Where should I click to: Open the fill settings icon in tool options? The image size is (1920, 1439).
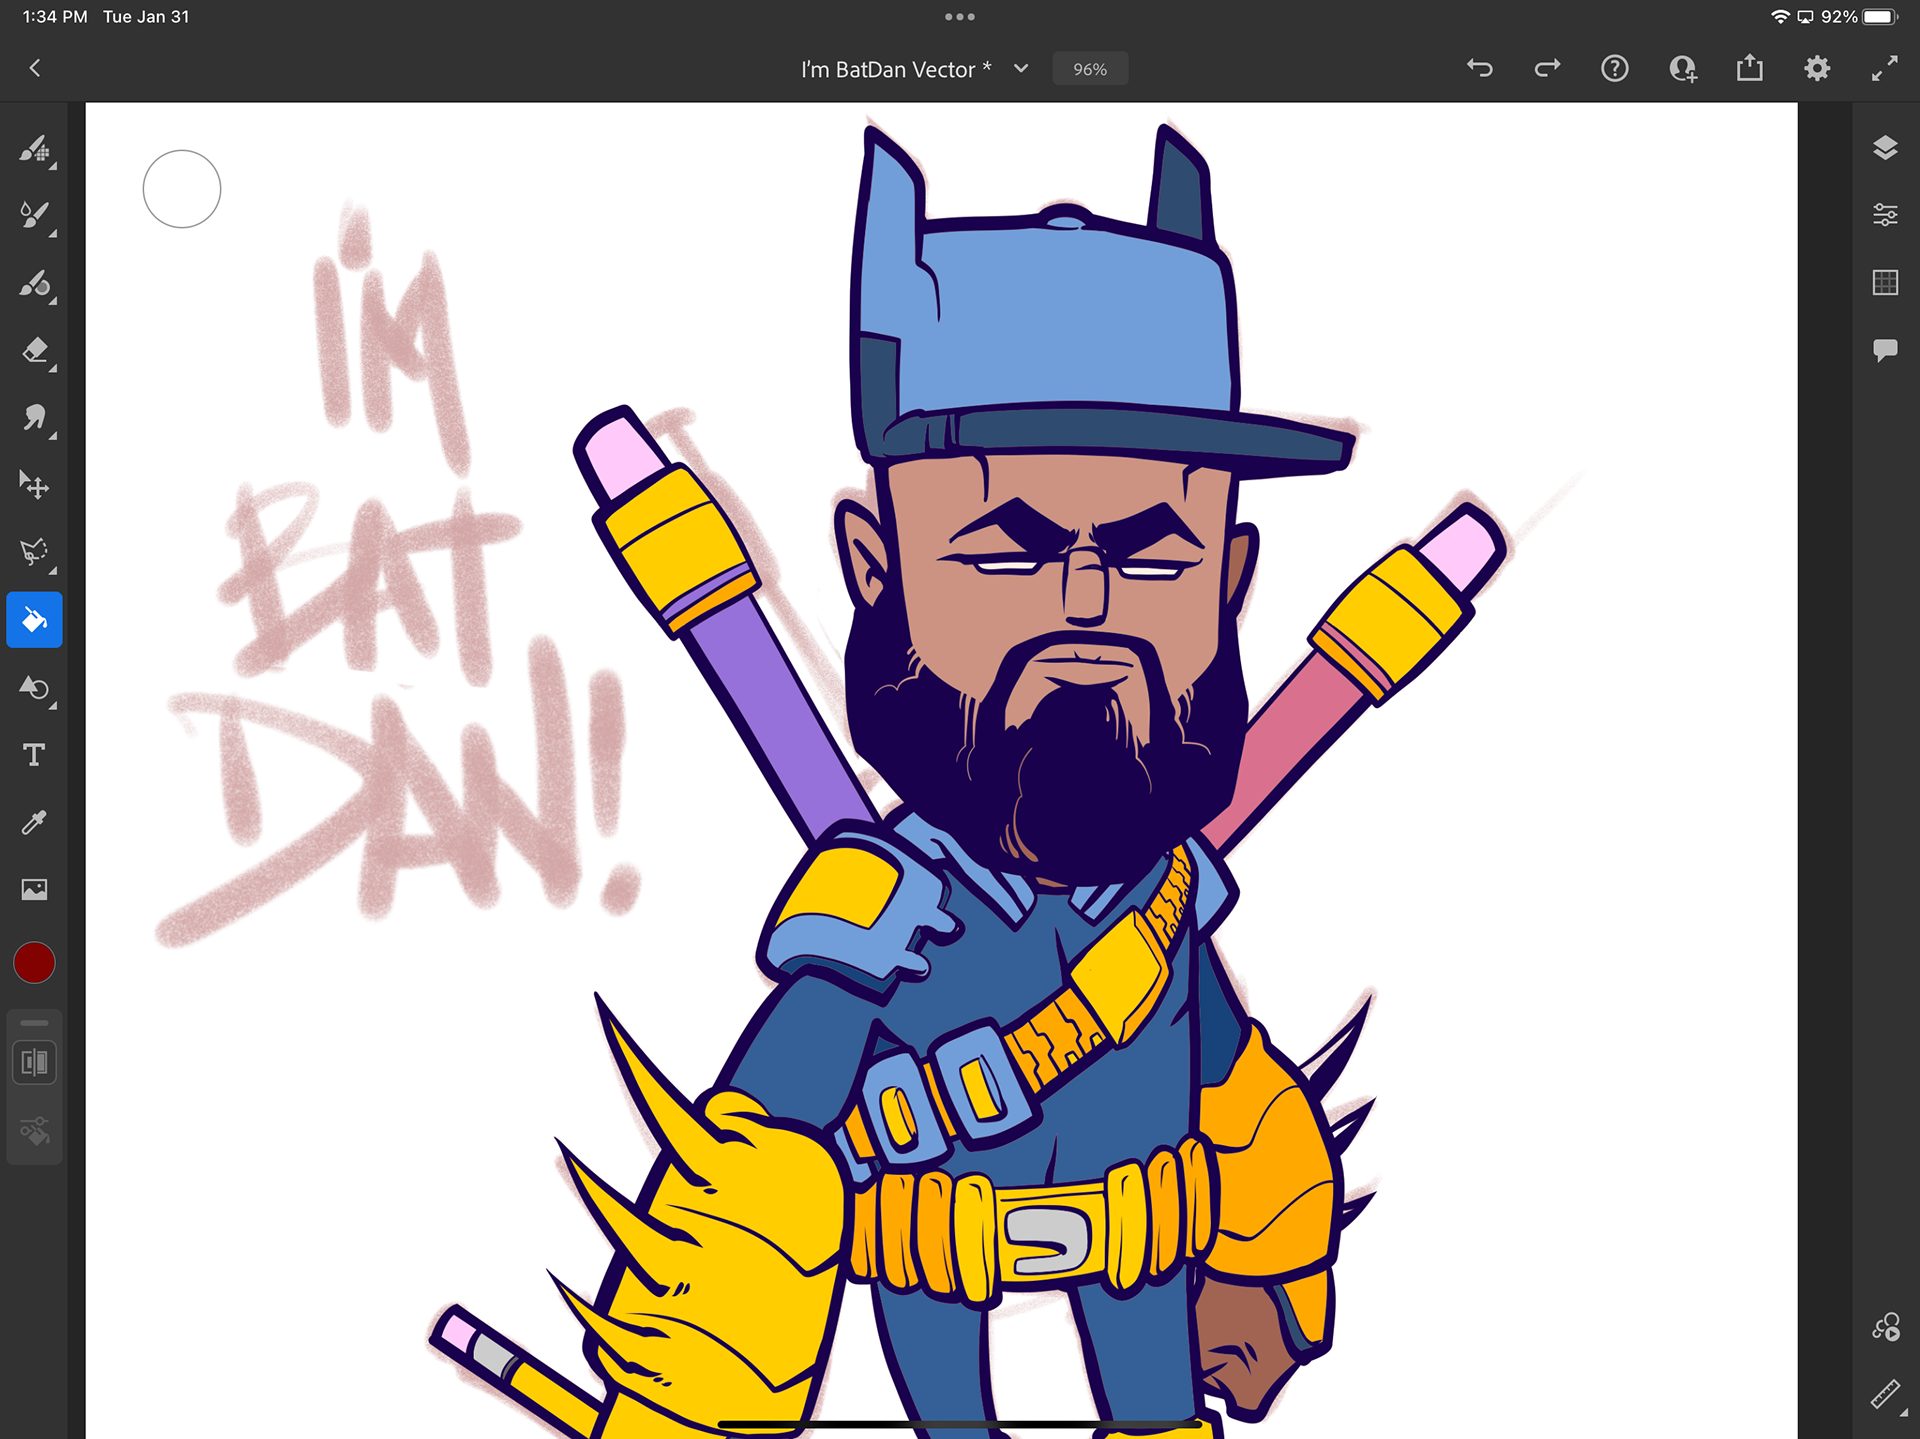point(35,1131)
